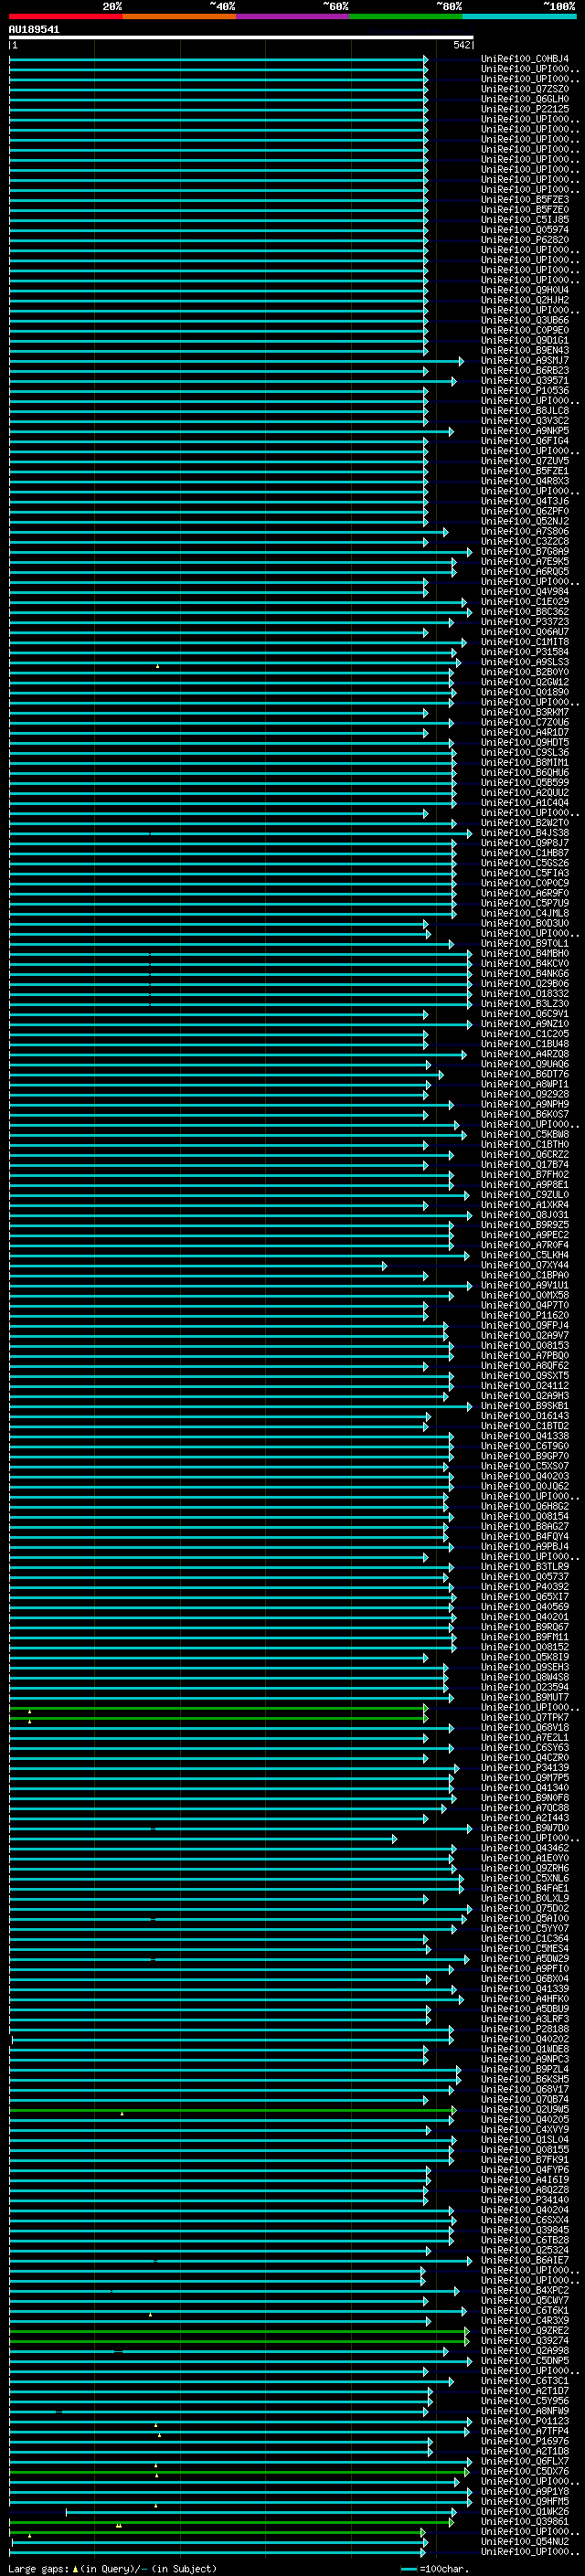585x2576 pixels.
Task: Select the AU189541 query title
Action: (x=34, y=30)
